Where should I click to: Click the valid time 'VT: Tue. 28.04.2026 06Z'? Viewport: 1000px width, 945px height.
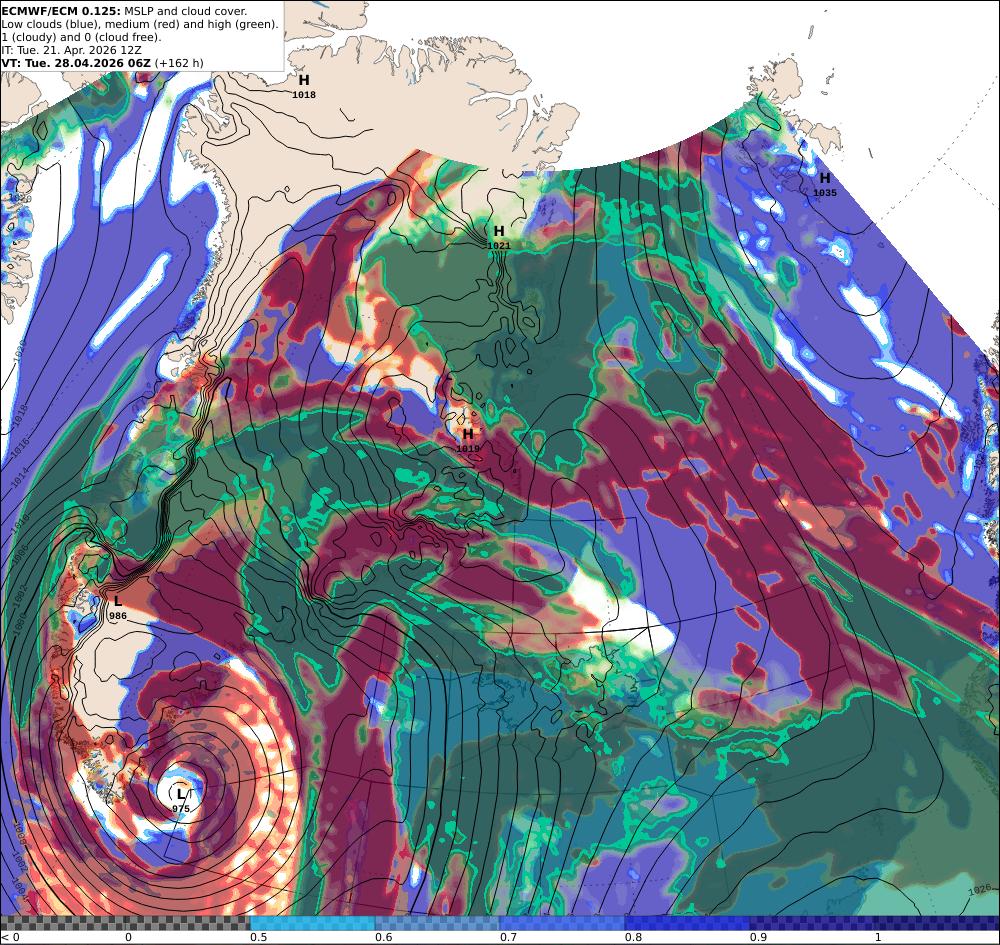coord(76,63)
